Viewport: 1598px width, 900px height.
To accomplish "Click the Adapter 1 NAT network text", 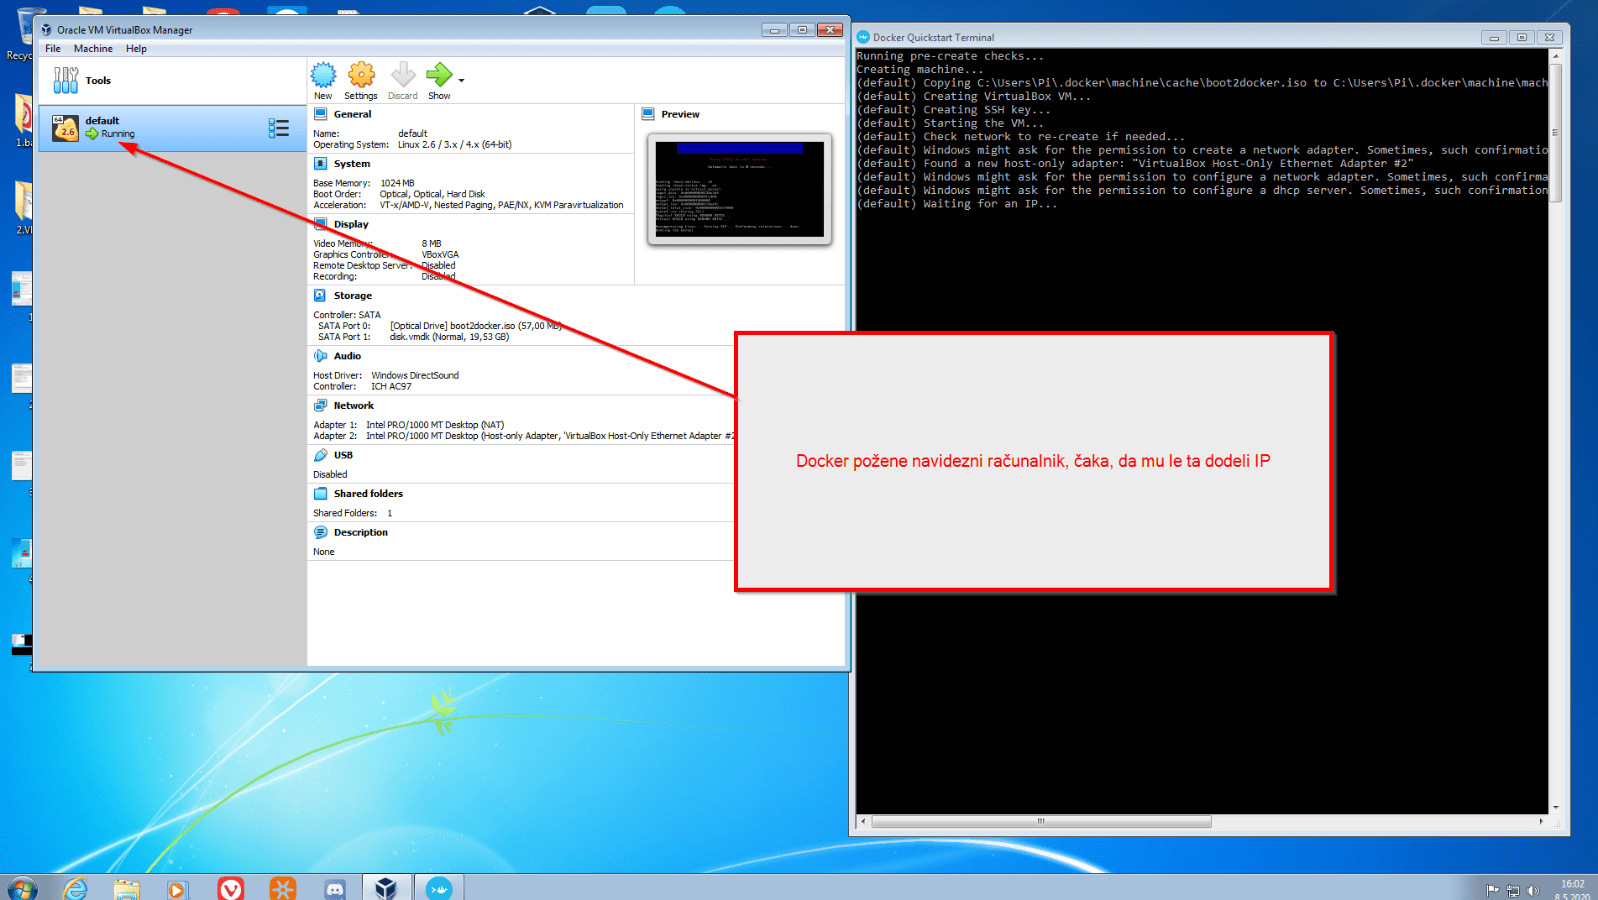I will pyautogui.click(x=435, y=425).
